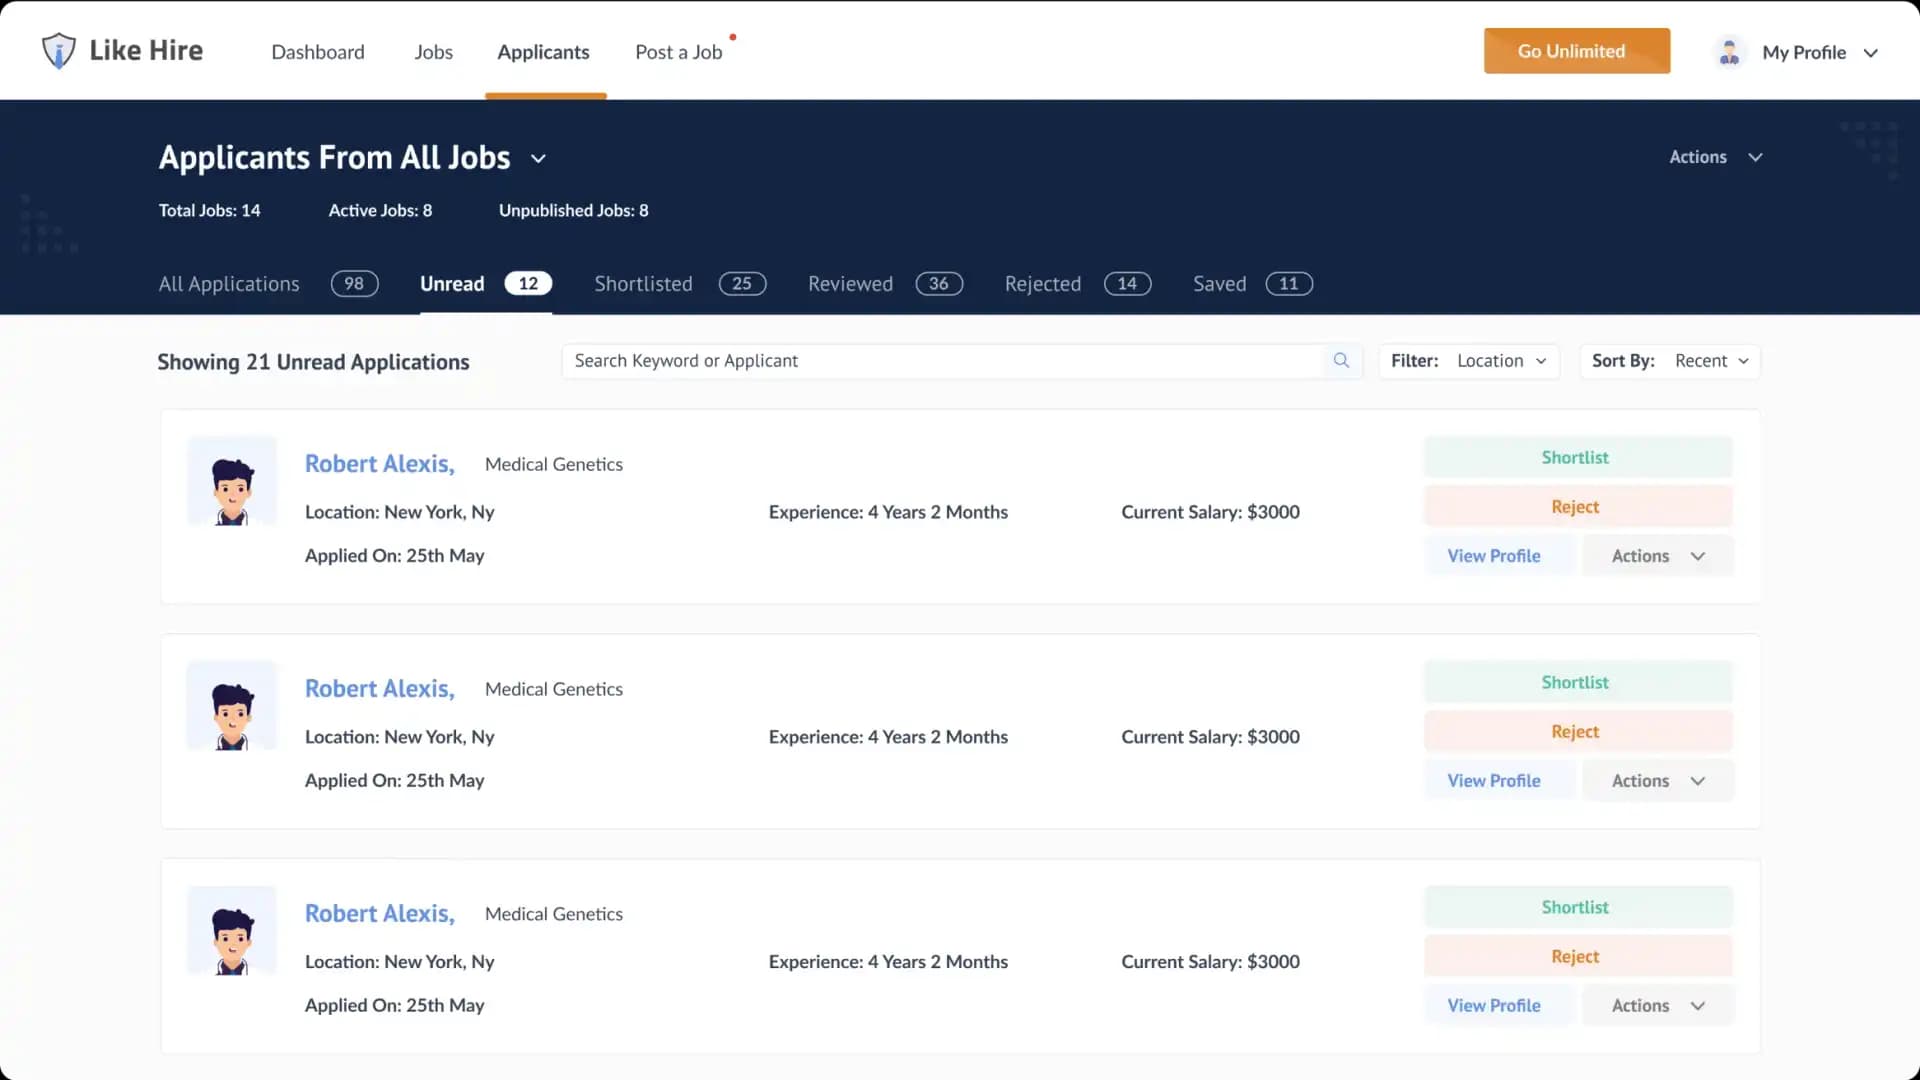Open Post a Job page

tap(678, 52)
